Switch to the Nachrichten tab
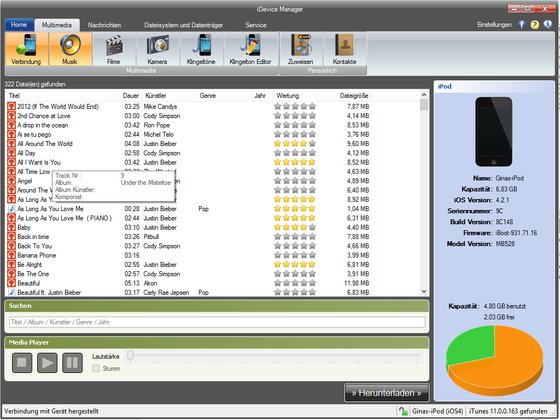The image size is (560, 420). (104, 25)
